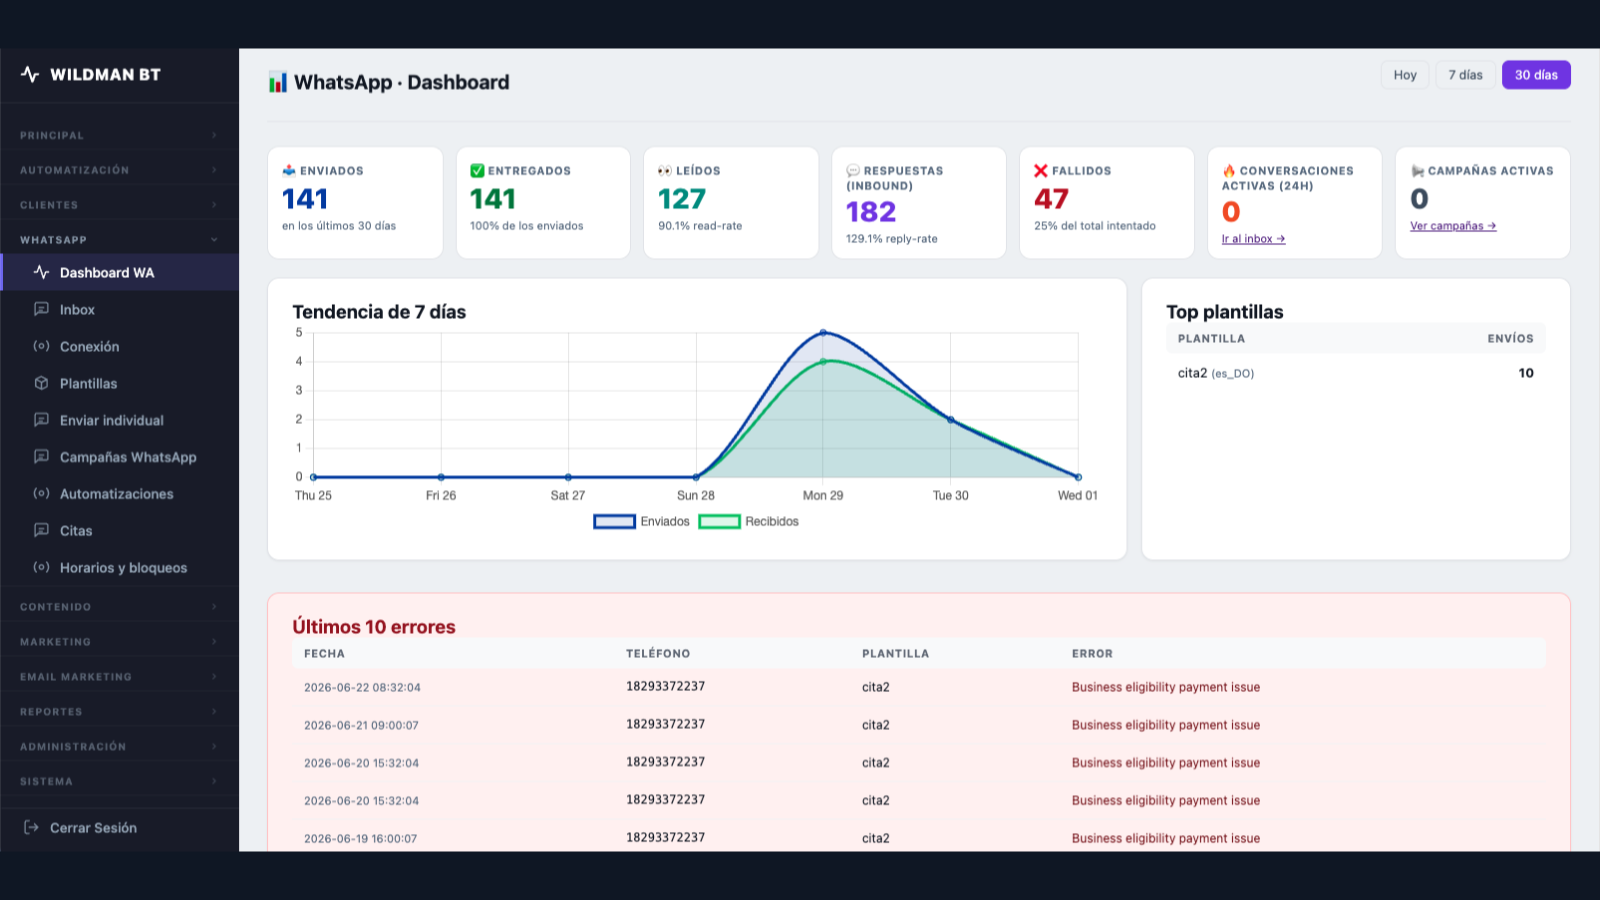
Task: Expand the Email Marketing sidebar section
Action: [119, 677]
